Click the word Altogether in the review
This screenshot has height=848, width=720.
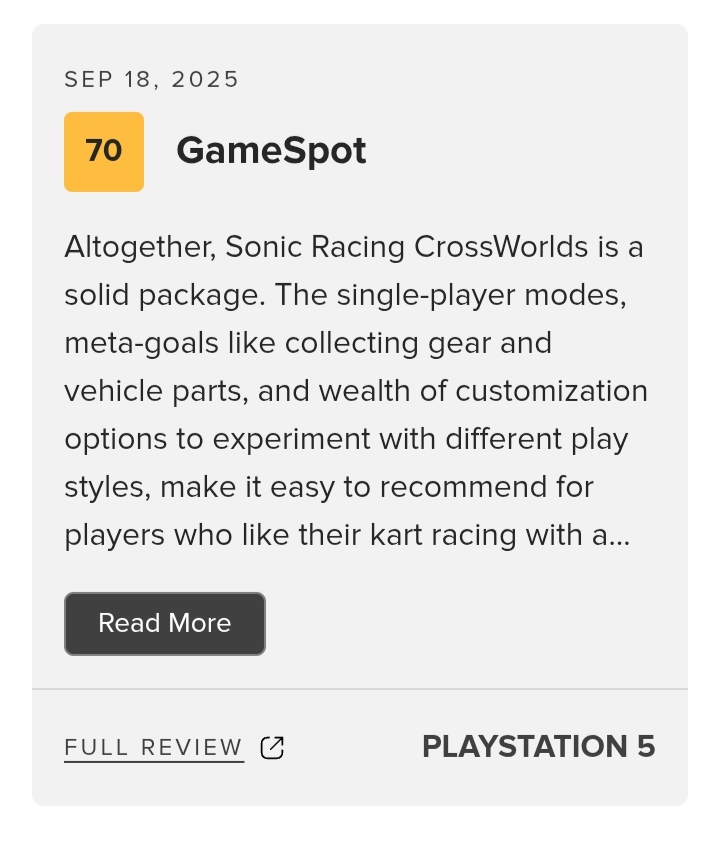(140, 248)
